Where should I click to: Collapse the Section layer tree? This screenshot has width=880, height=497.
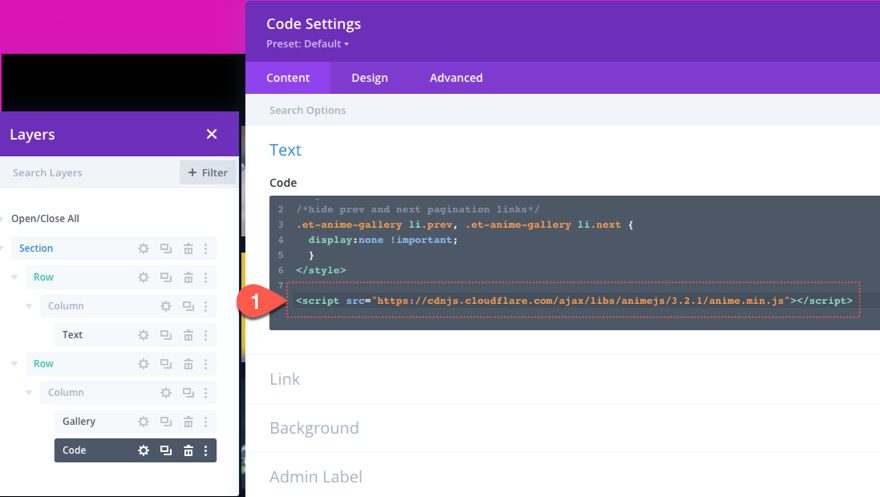[4, 248]
